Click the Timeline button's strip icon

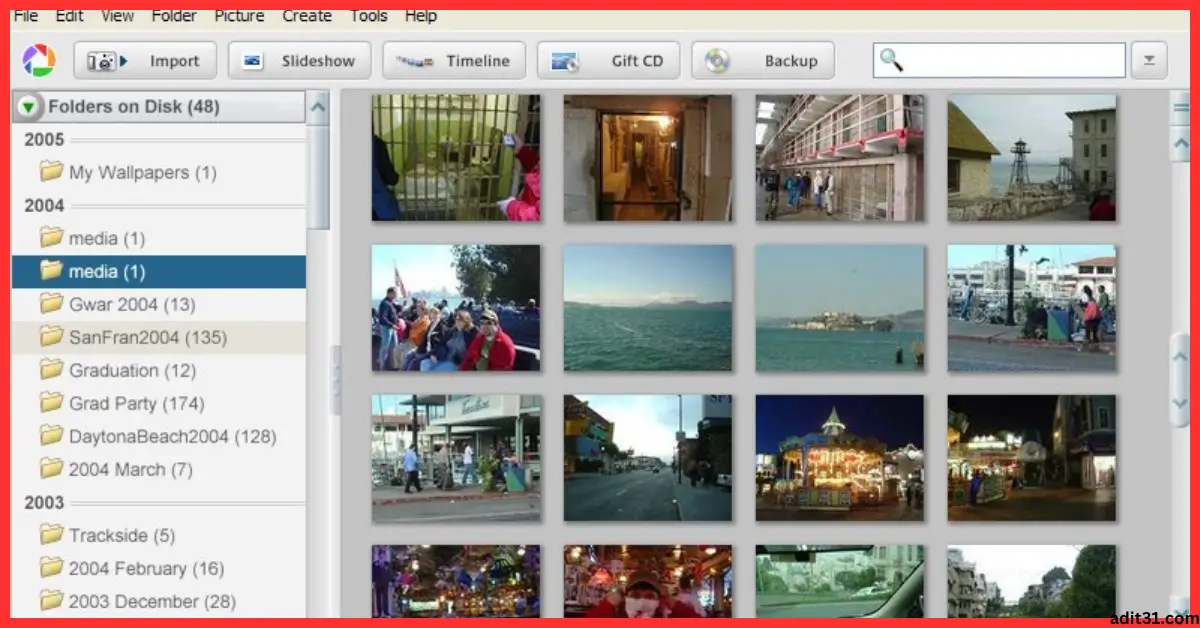(414, 61)
